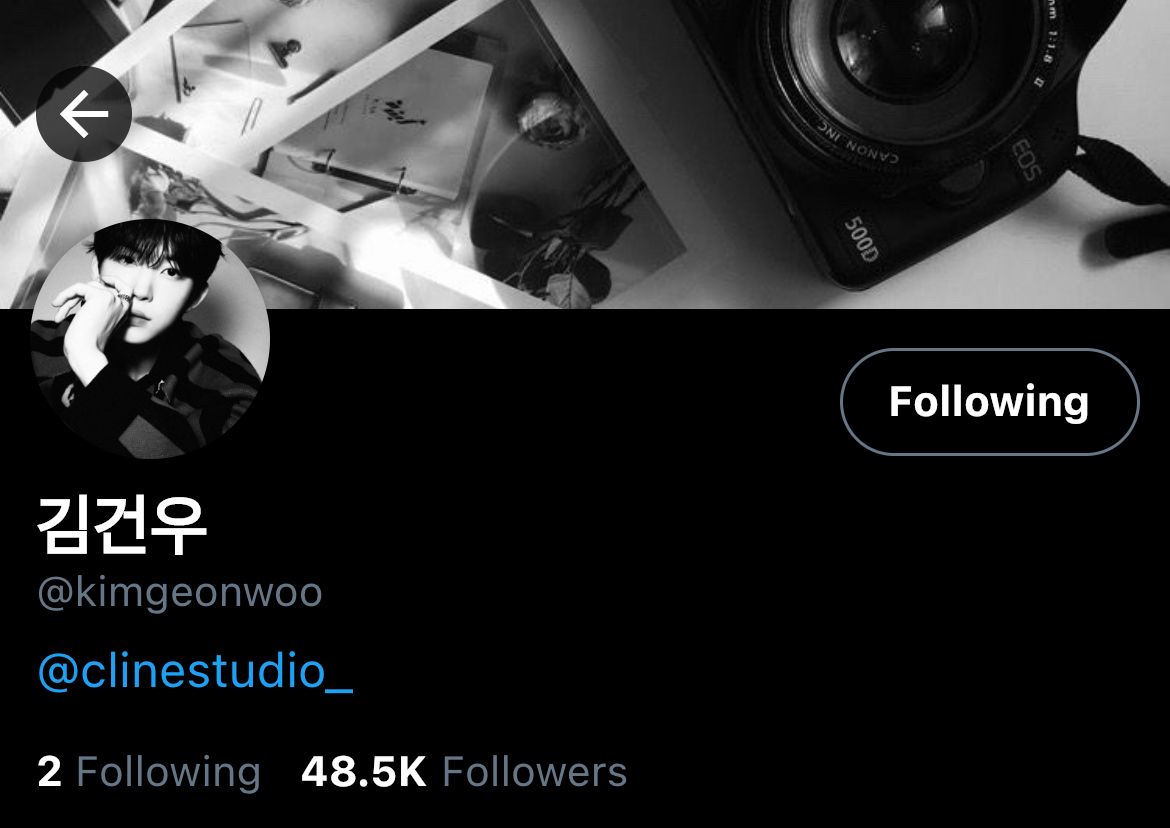Image resolution: width=1170 pixels, height=828 pixels.
Task: Toggle the Following button to unfollow
Action: point(989,401)
